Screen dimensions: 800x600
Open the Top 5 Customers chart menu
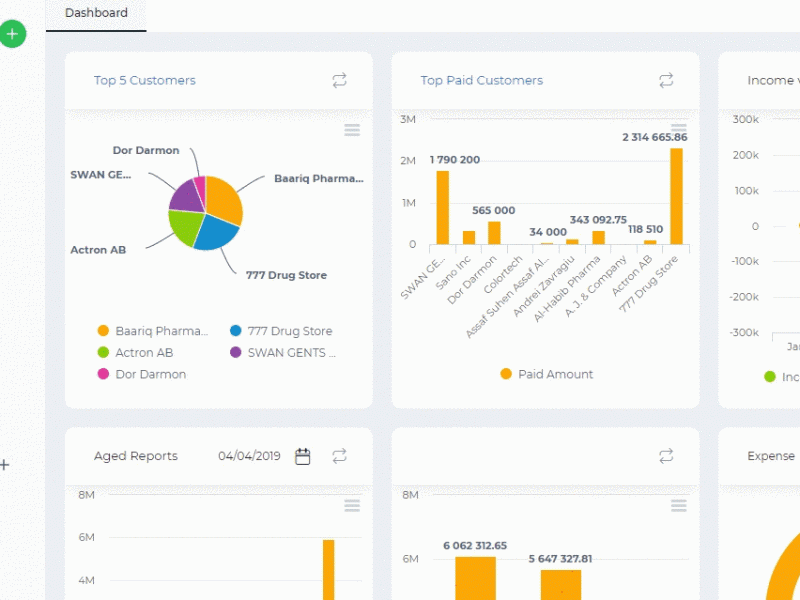352,130
